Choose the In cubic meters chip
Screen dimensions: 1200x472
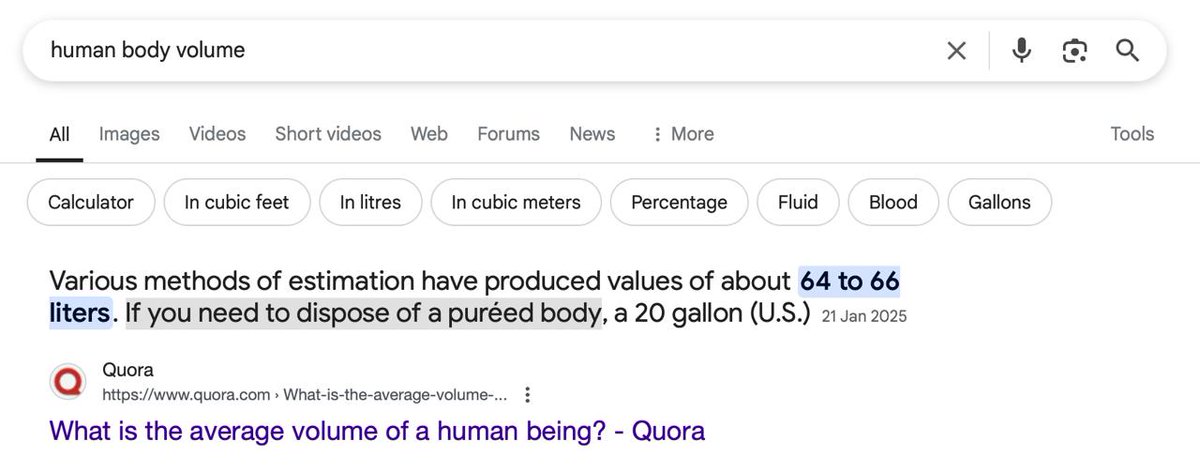click(x=516, y=202)
